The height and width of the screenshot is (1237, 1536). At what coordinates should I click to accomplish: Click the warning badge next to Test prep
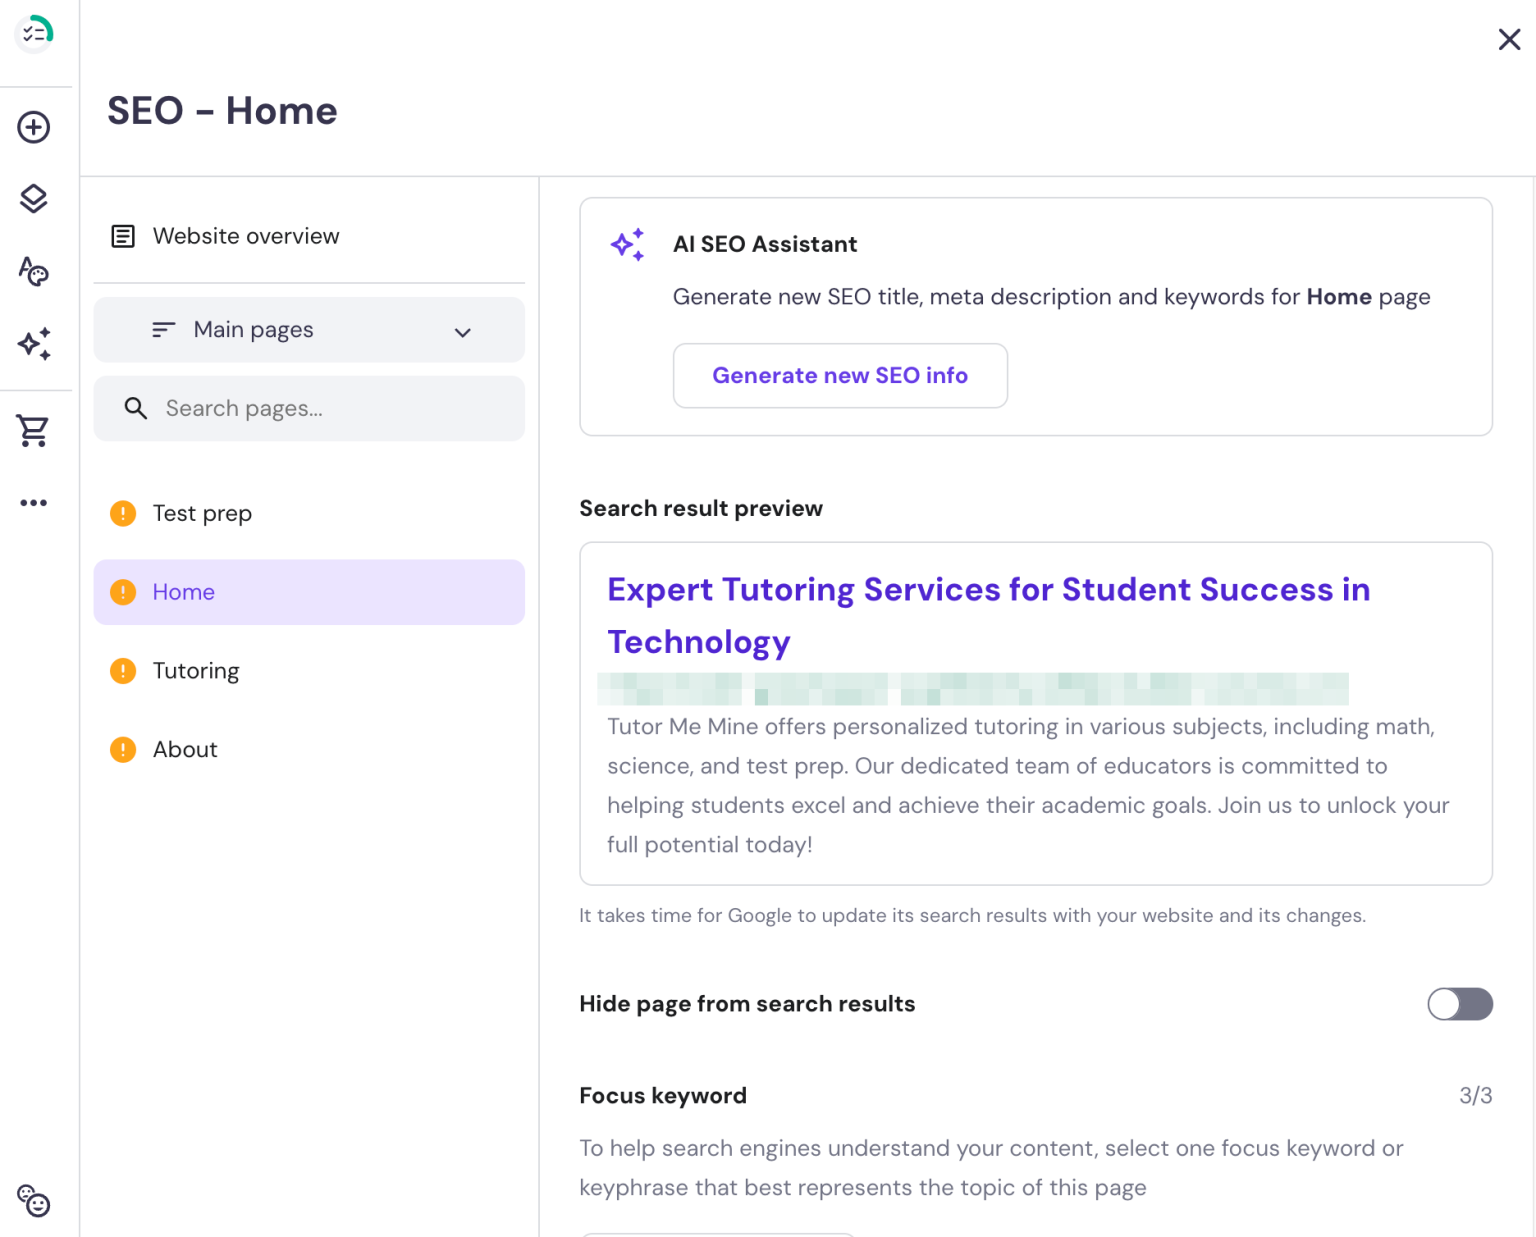122,513
